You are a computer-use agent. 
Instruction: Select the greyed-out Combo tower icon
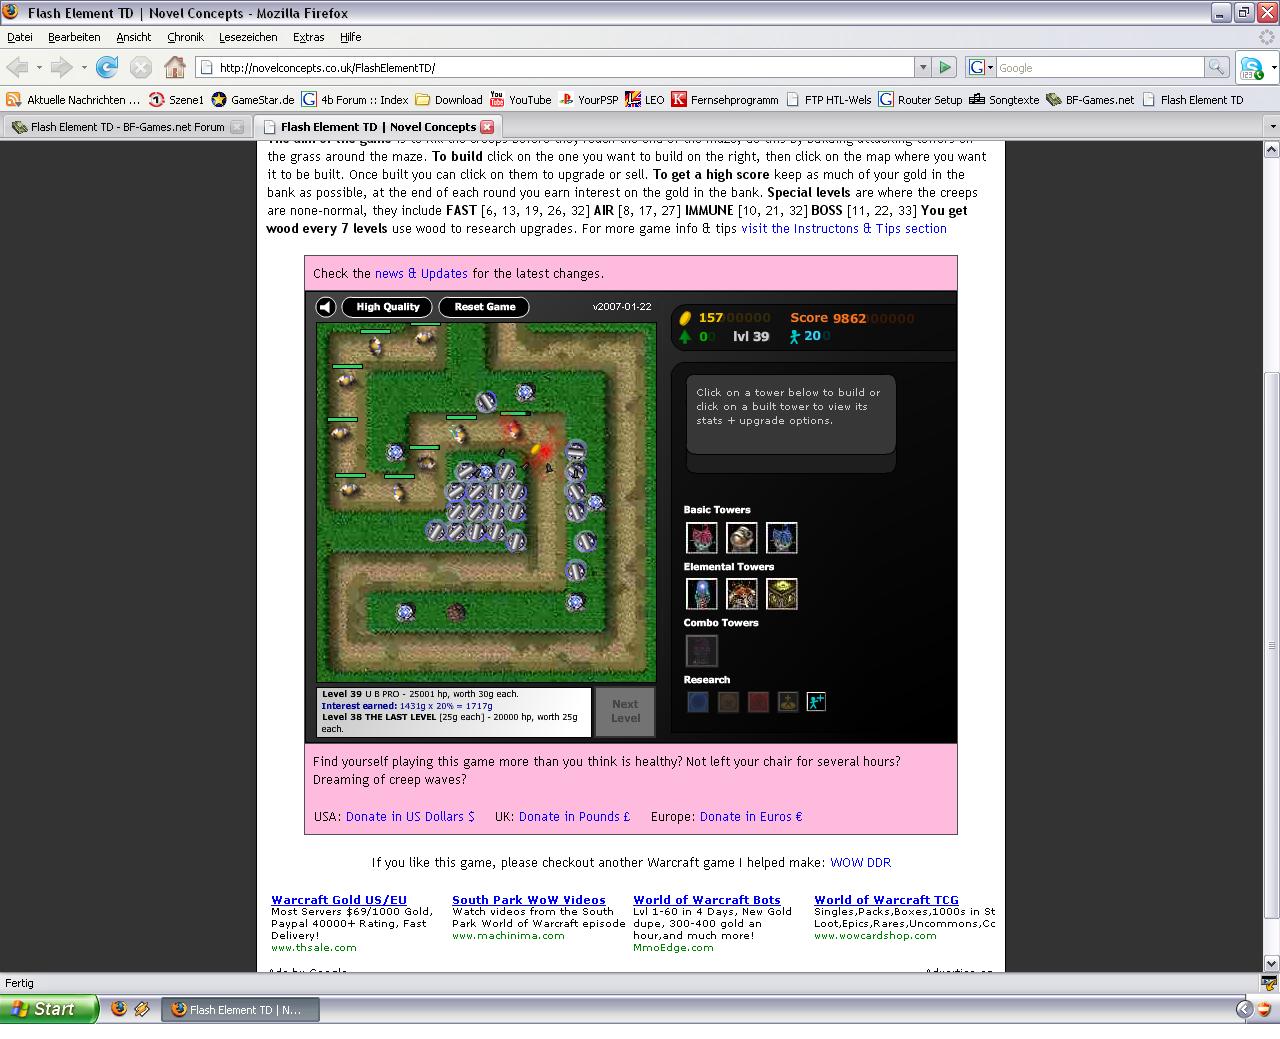[702, 651]
